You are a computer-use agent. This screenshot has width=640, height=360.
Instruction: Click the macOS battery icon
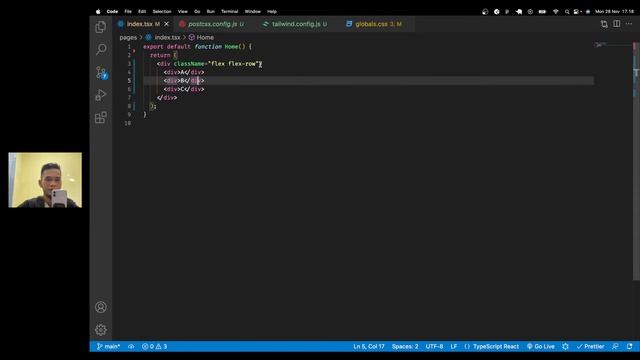pos(542,11)
